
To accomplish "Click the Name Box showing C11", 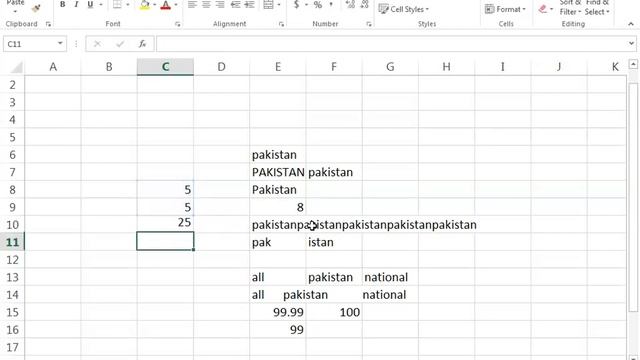I will point(30,44).
